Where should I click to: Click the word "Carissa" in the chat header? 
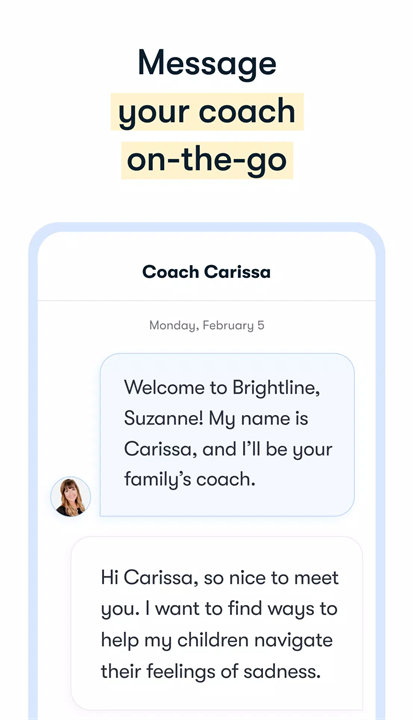tap(238, 272)
